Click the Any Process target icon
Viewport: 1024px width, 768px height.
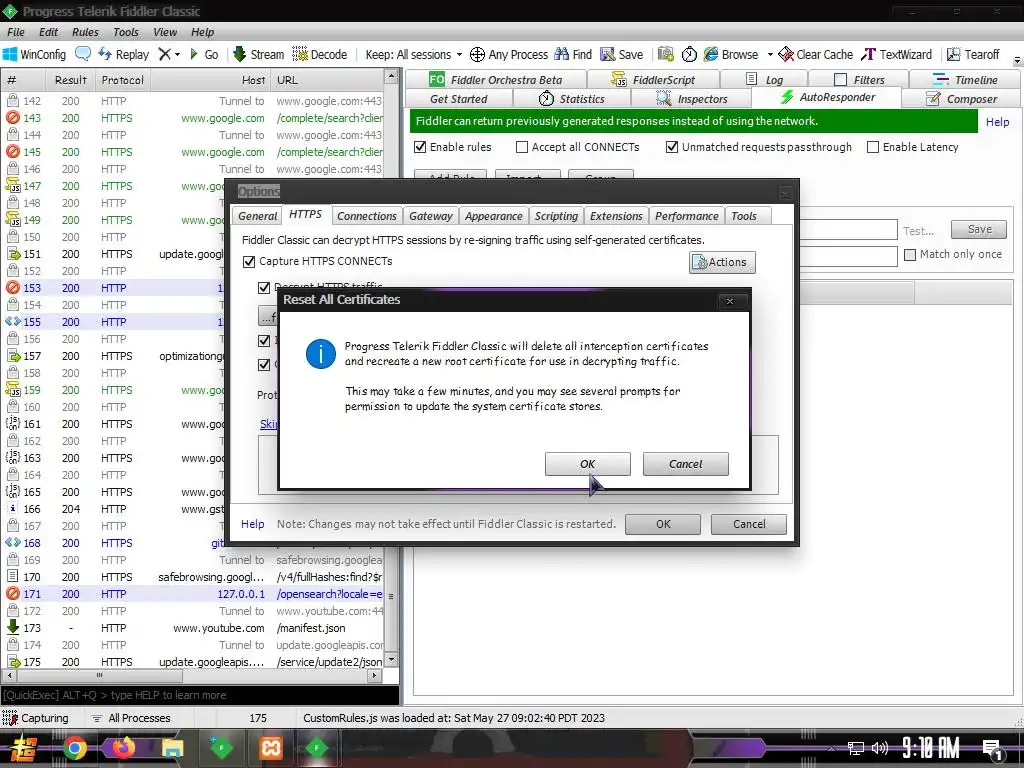pyautogui.click(x=477, y=54)
